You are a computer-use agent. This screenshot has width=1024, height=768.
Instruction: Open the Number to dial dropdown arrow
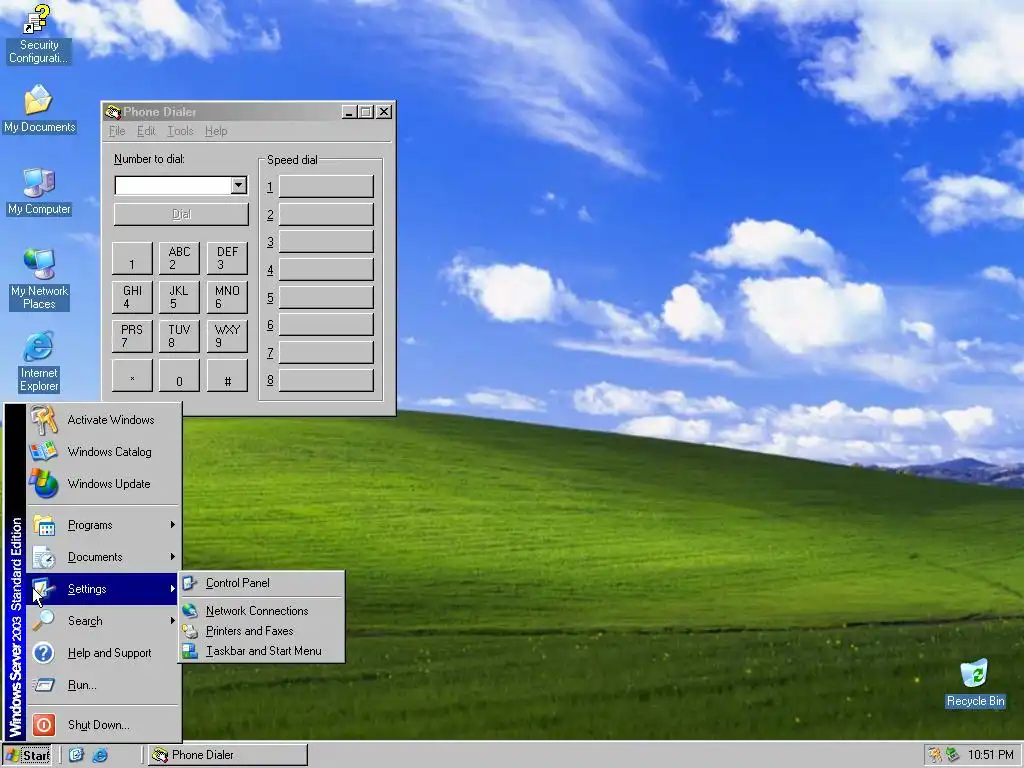(238, 185)
